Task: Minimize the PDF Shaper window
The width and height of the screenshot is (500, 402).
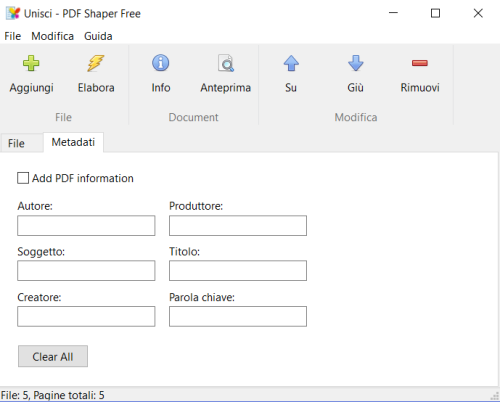Action: (393, 13)
